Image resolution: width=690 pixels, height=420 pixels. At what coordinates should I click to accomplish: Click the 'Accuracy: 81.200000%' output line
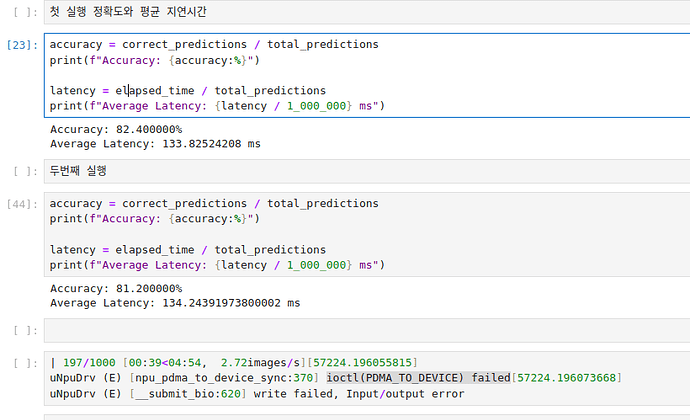coord(116,289)
